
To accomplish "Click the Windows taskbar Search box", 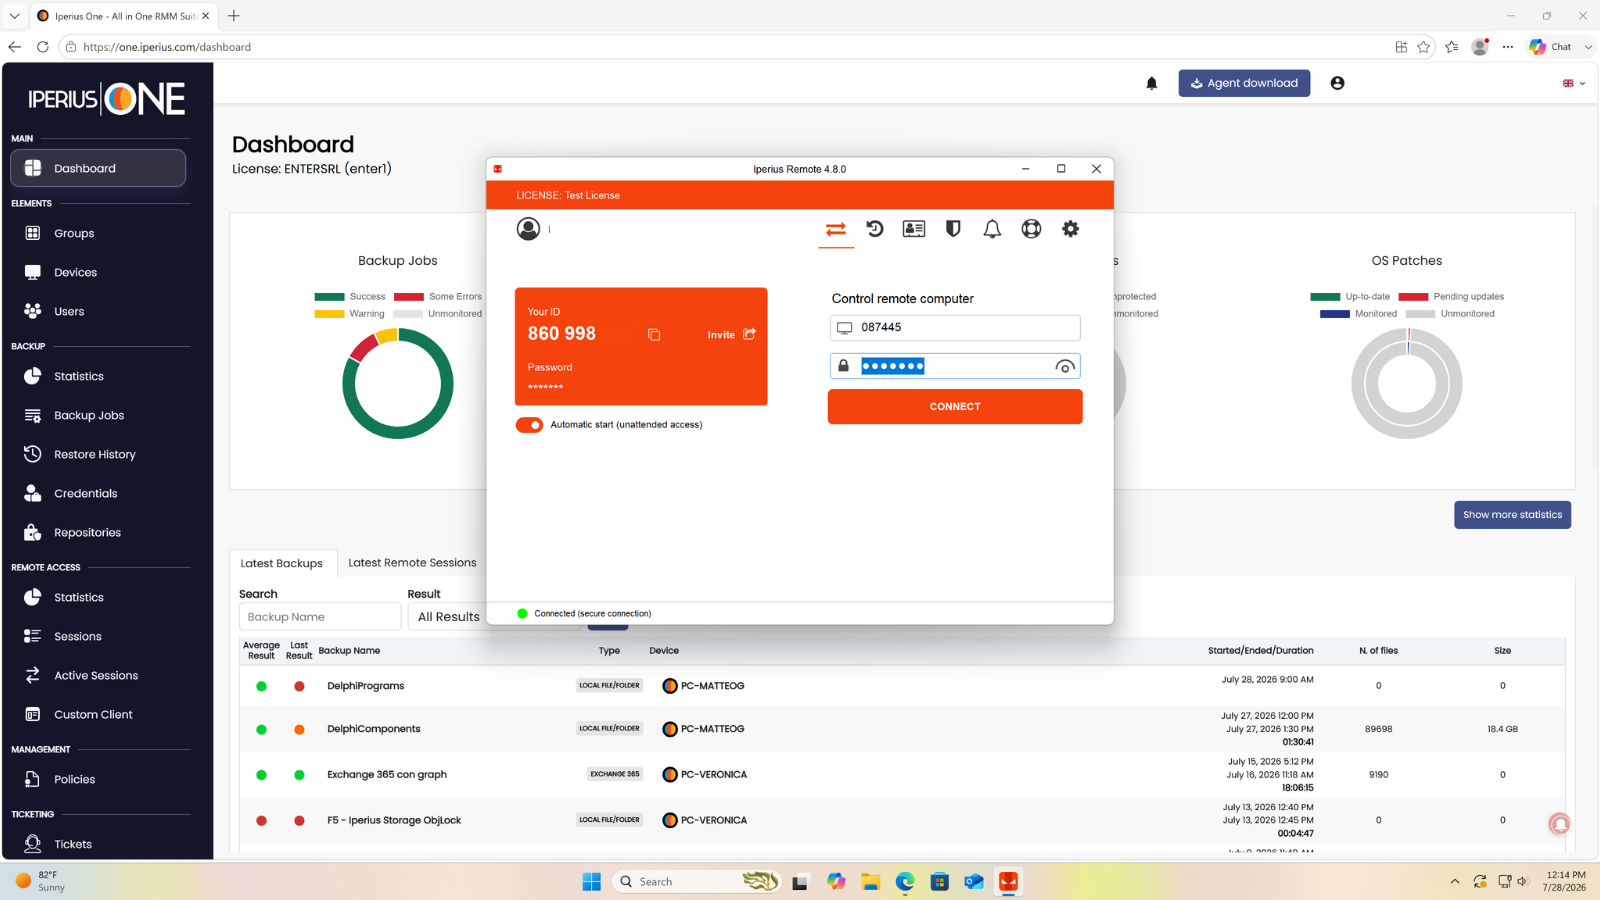I will tap(697, 882).
